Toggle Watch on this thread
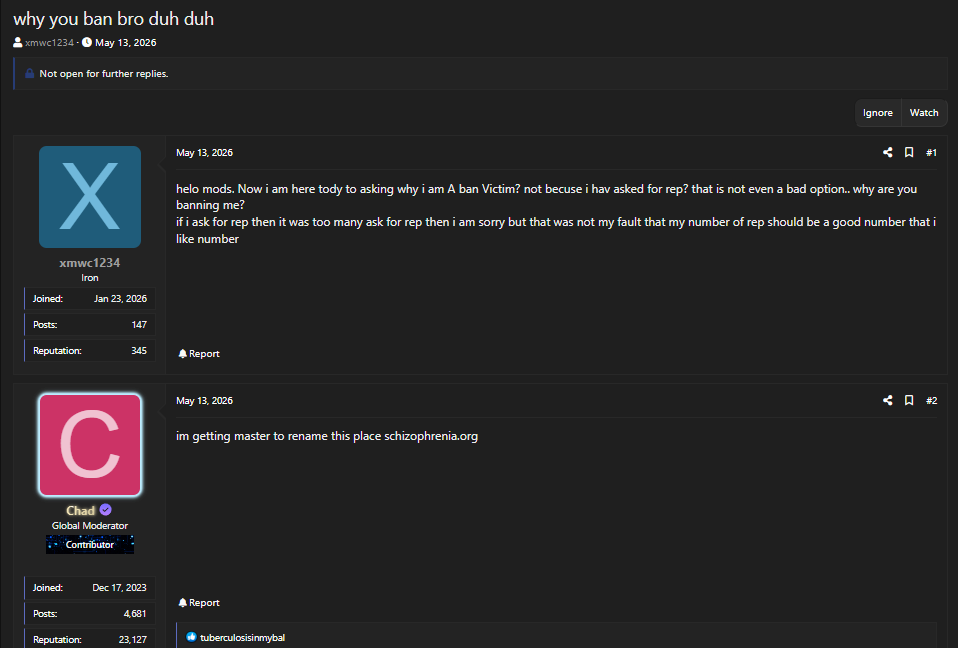Screen dimensions: 958x648 pyautogui.click(x=924, y=112)
